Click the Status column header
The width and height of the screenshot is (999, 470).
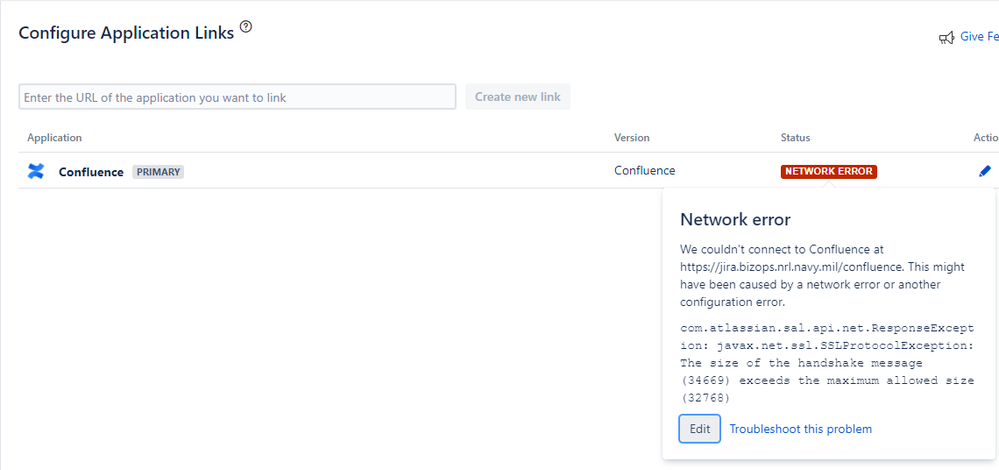(x=795, y=138)
